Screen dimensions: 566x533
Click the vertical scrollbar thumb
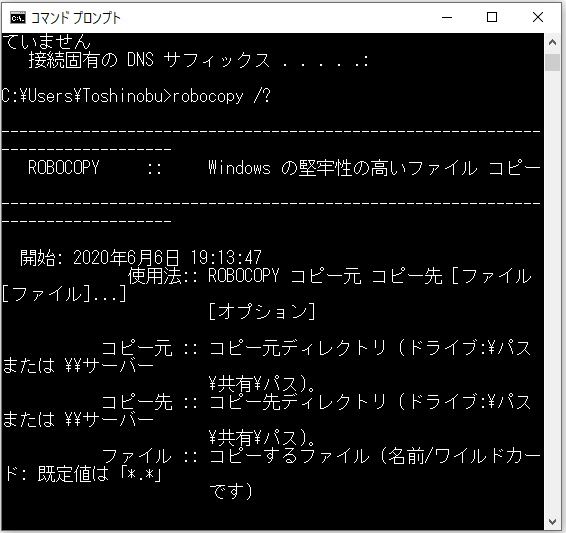click(552, 62)
